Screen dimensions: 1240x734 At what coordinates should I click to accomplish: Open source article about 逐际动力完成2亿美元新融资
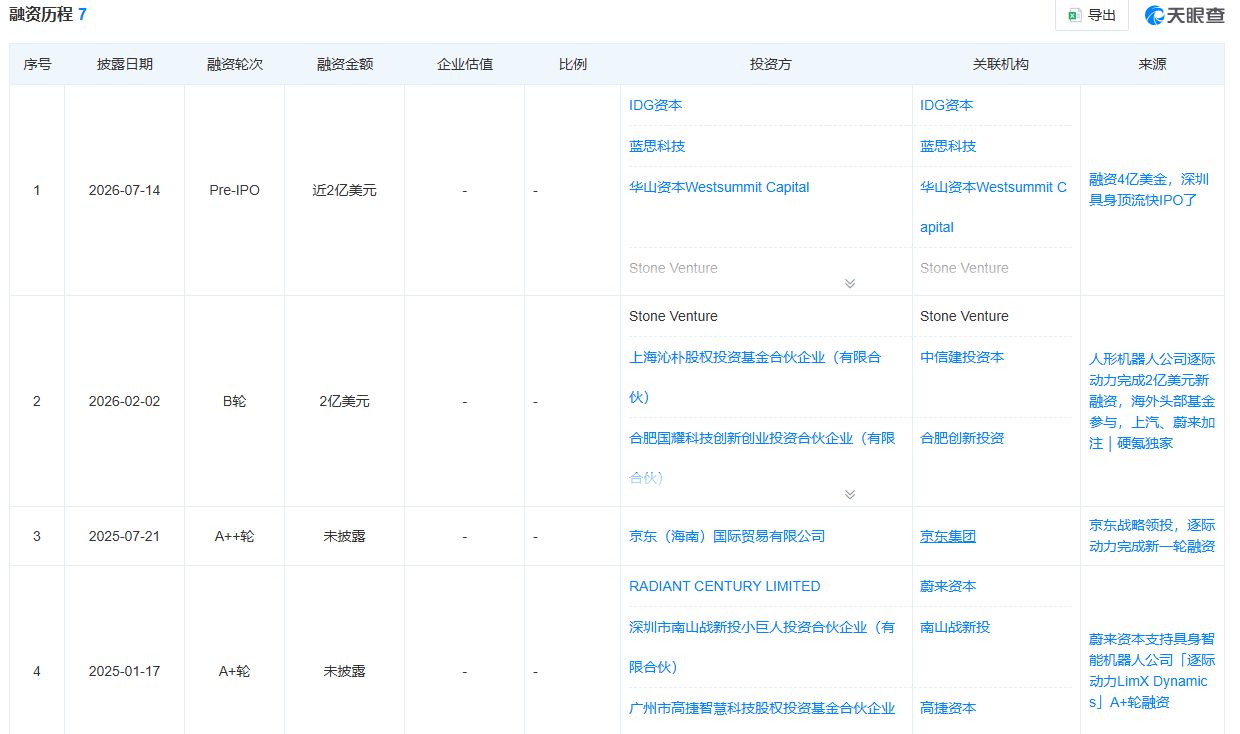tap(1152, 401)
